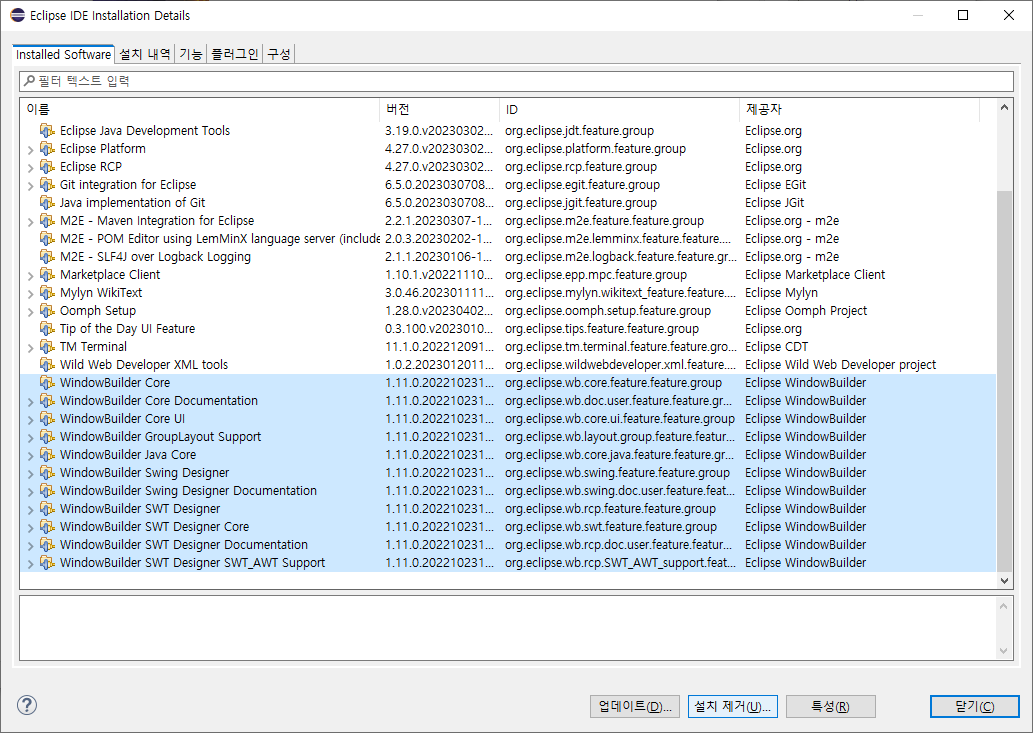The image size is (1033, 733).
Task: Click the feature icon beside Eclipse Java Development Tools
Action: point(47,130)
